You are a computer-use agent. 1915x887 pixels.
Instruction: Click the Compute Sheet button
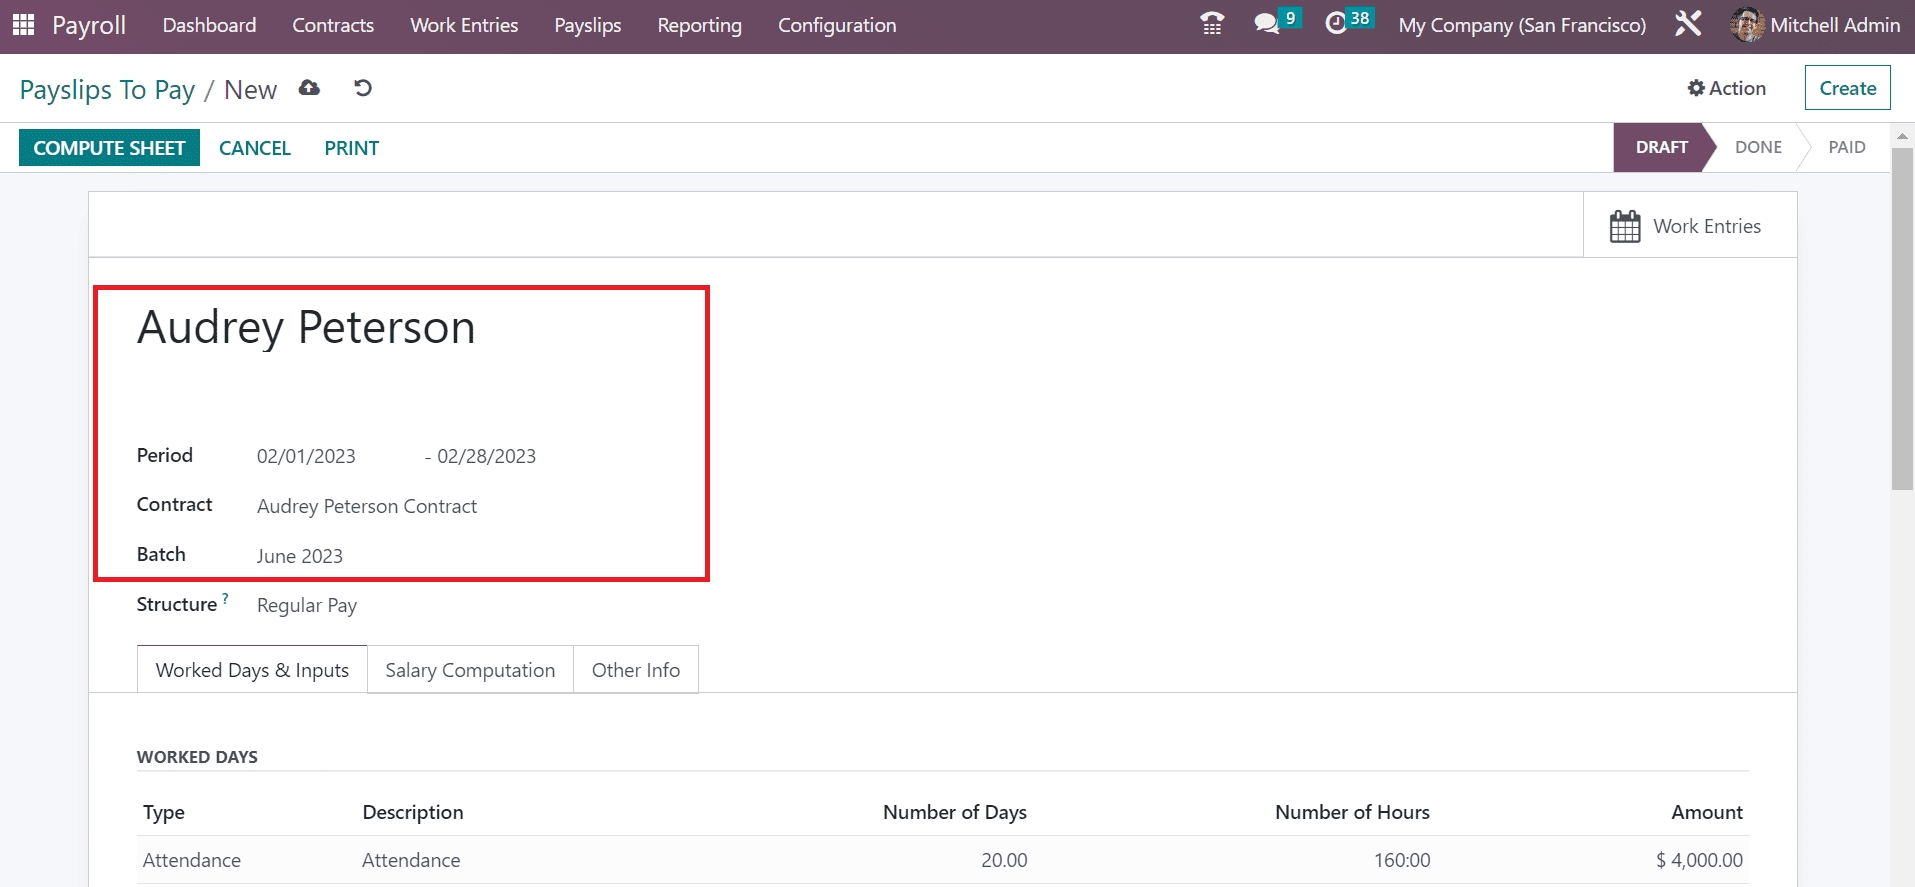point(109,148)
